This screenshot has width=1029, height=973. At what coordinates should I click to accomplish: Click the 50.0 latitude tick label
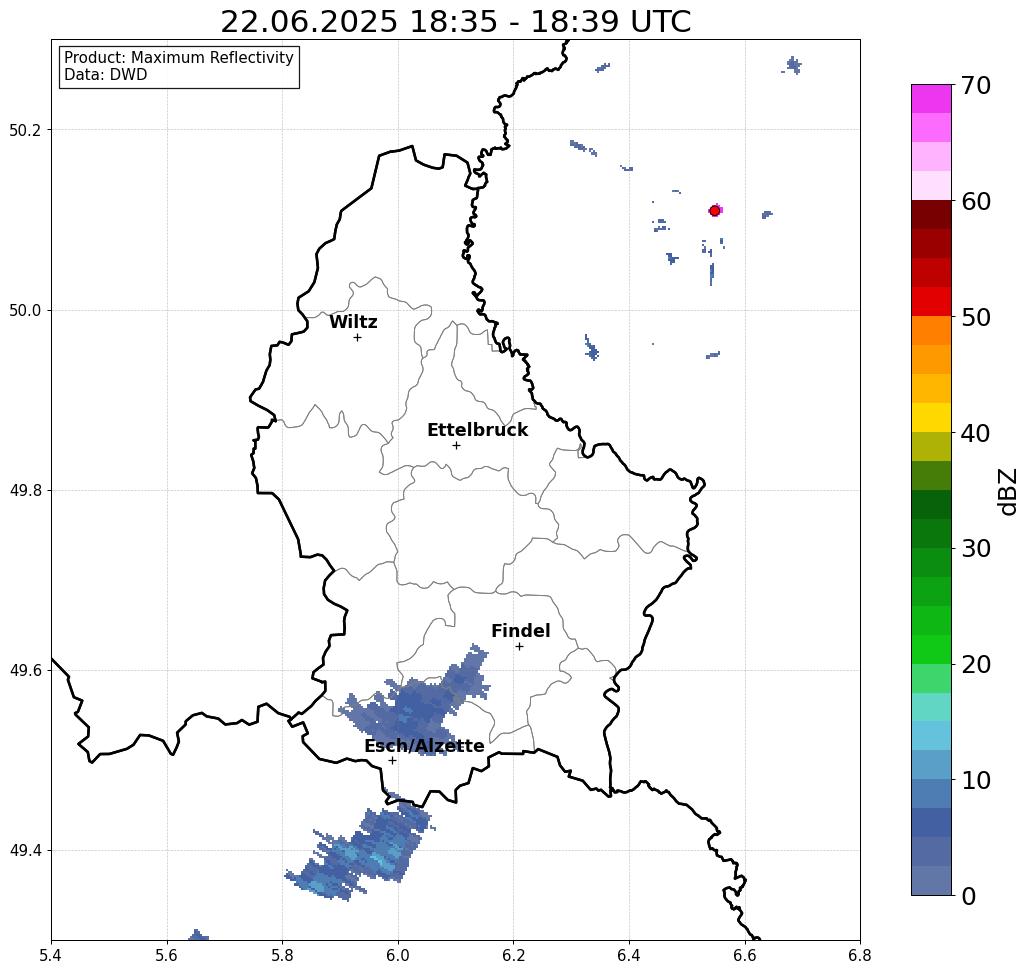[x=25, y=310]
